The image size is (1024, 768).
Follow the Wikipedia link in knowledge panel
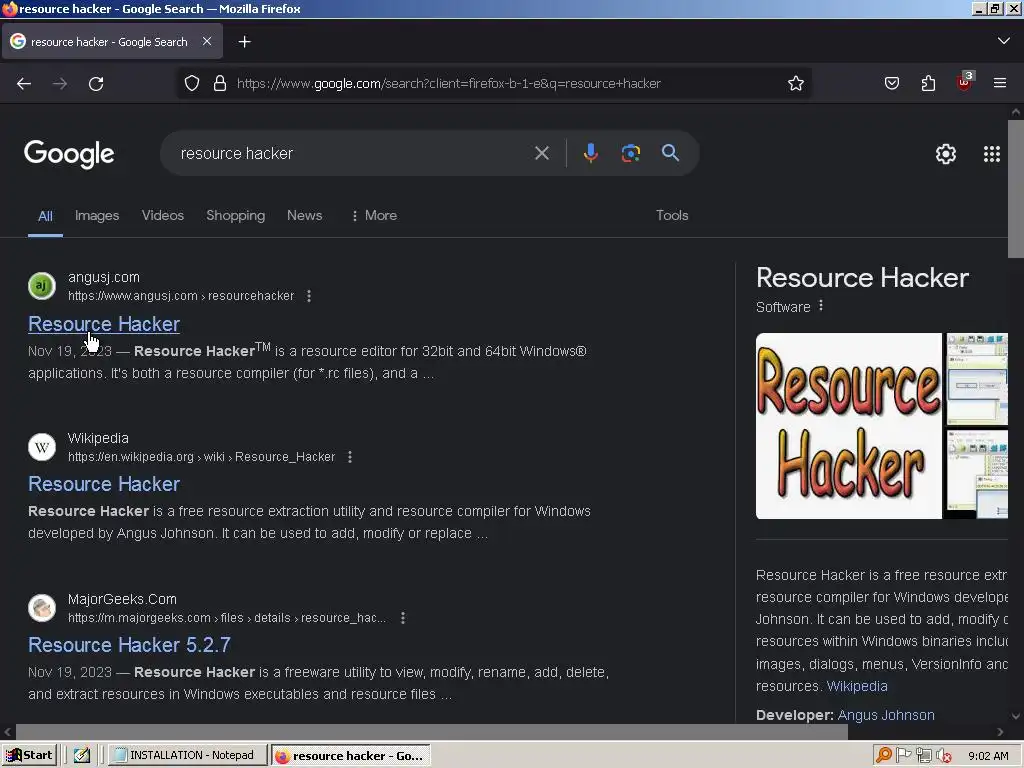click(857, 686)
